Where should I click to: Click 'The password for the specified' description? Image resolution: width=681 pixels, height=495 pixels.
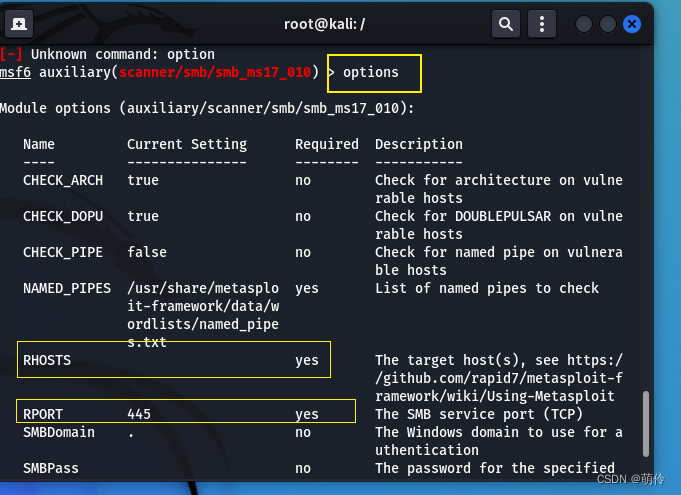(x=495, y=469)
